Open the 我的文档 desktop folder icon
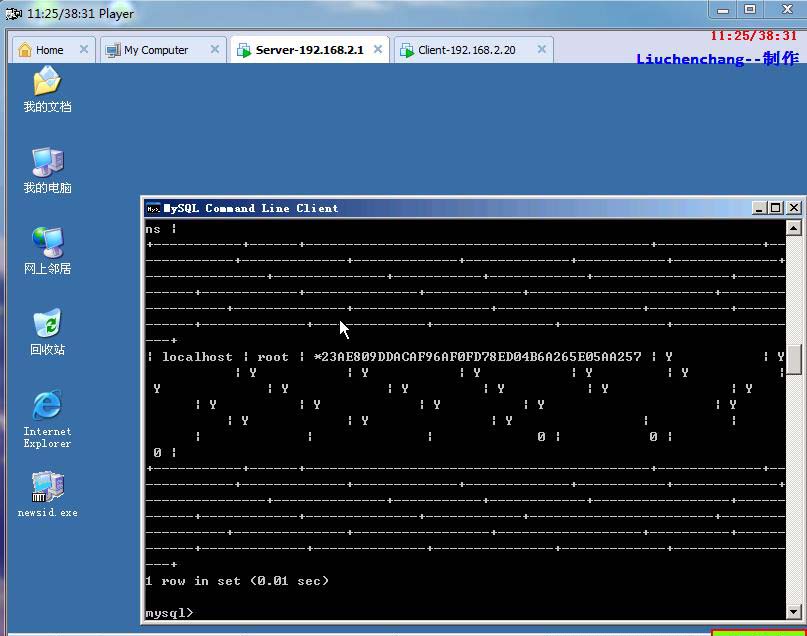 point(47,89)
